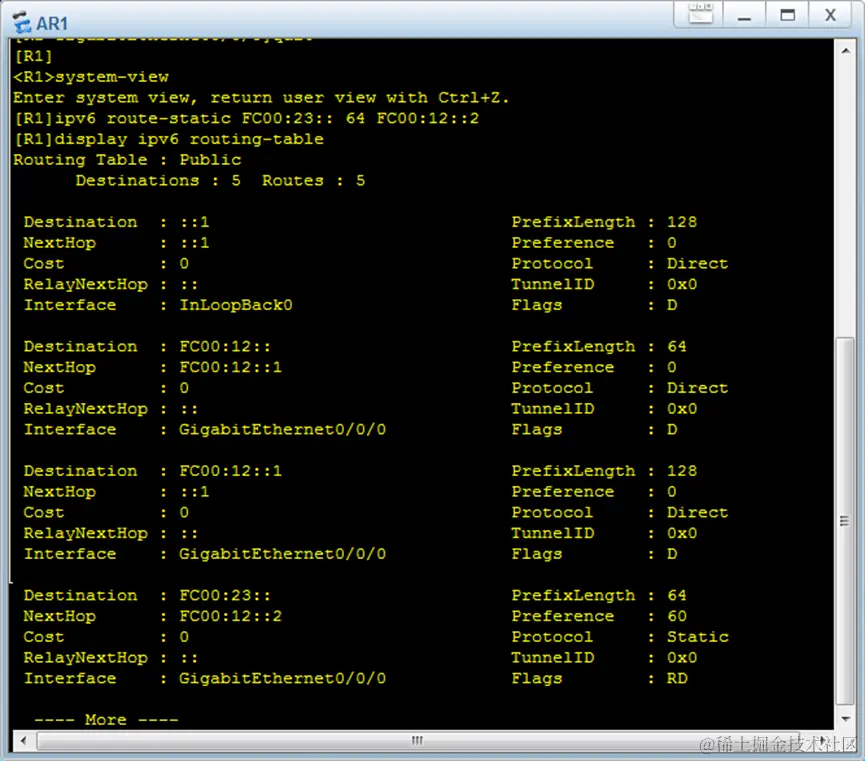Click the horizontal scrollbar left arrow
This screenshot has height=761, width=865.
tap(23, 741)
